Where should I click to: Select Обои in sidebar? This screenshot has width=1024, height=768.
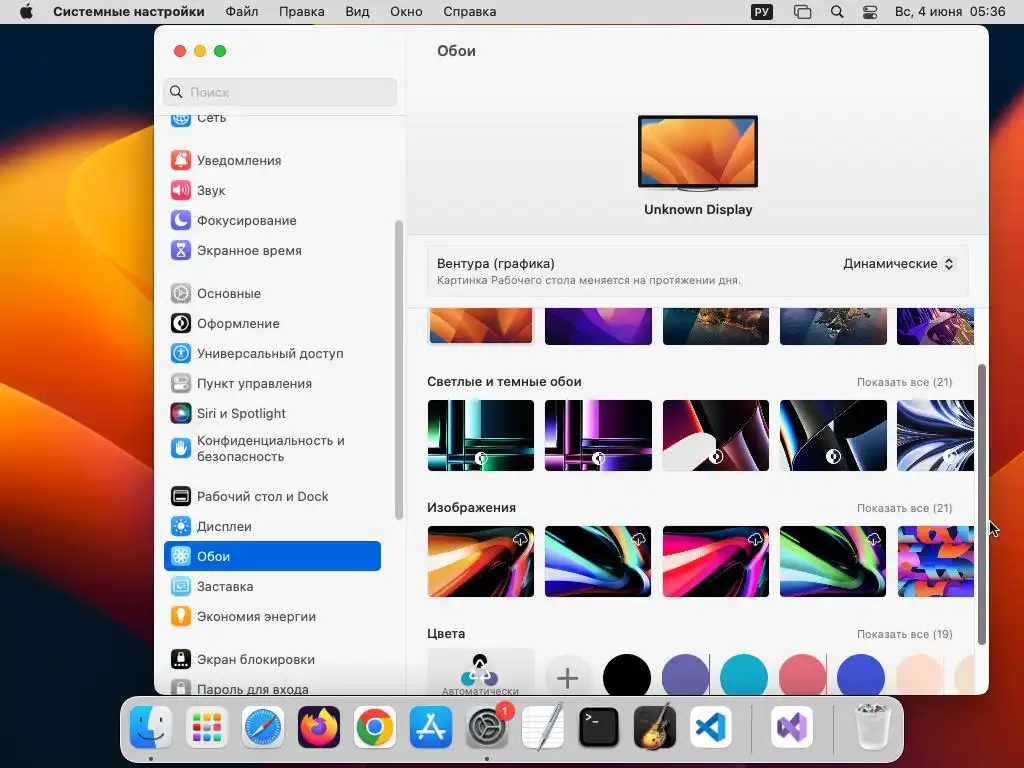[x=272, y=556]
